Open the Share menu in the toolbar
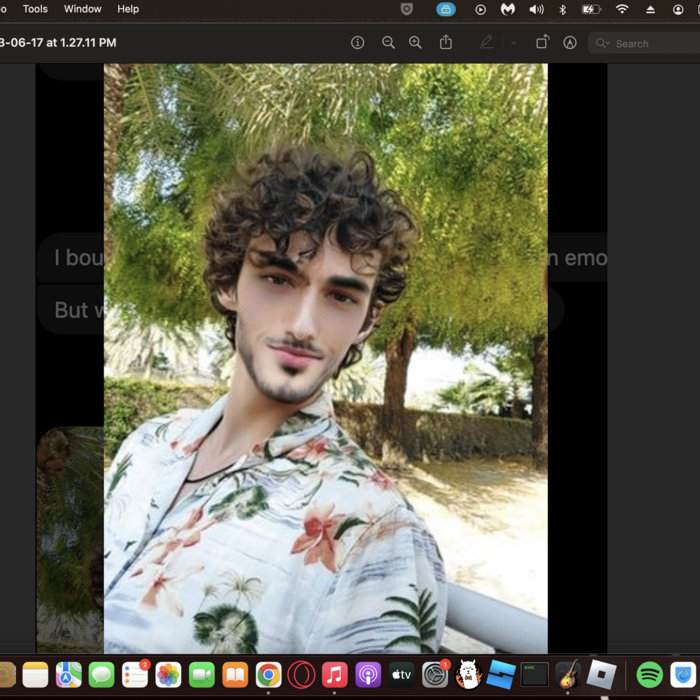700x700 pixels. [446, 43]
